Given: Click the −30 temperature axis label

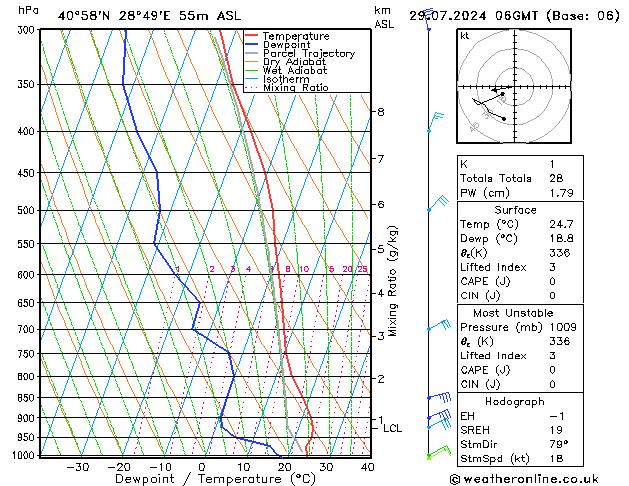Looking at the screenshot, I should pos(77,467).
